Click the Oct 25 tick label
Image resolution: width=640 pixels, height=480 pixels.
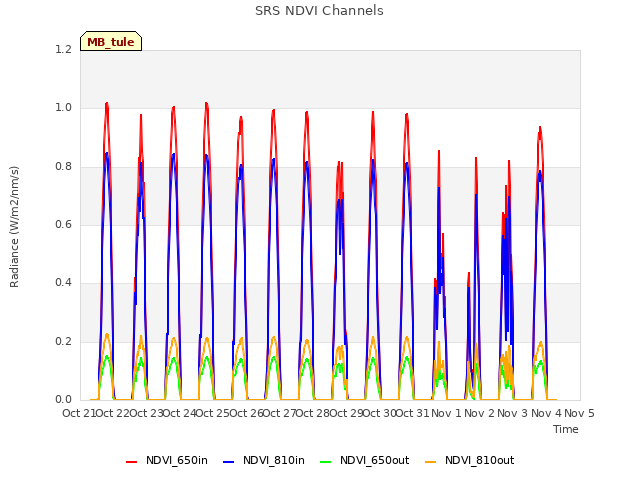[x=213, y=413]
